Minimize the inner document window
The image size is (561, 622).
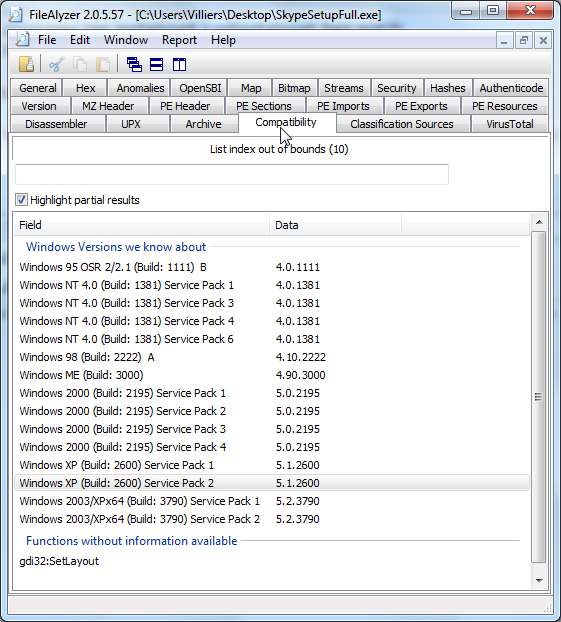coord(504,40)
